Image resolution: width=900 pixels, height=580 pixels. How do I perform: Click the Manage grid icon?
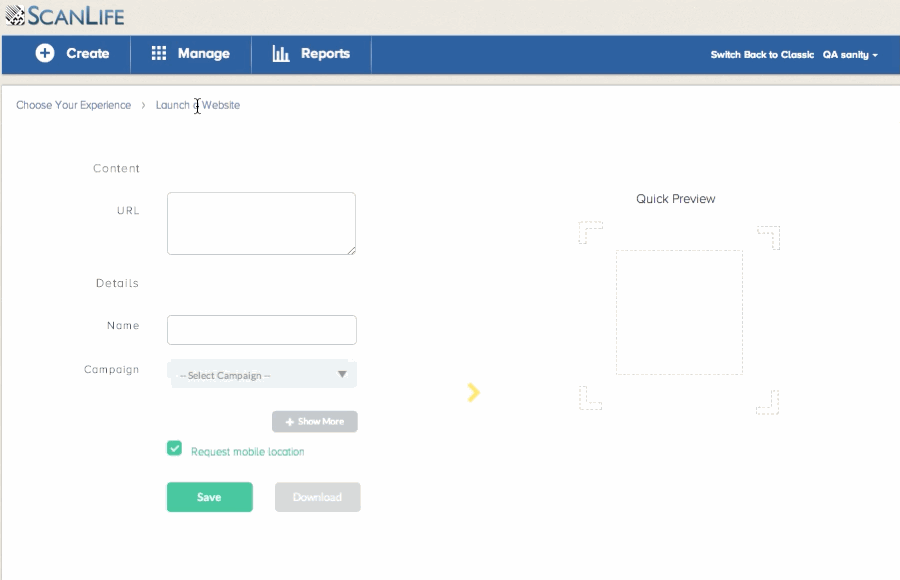click(159, 54)
